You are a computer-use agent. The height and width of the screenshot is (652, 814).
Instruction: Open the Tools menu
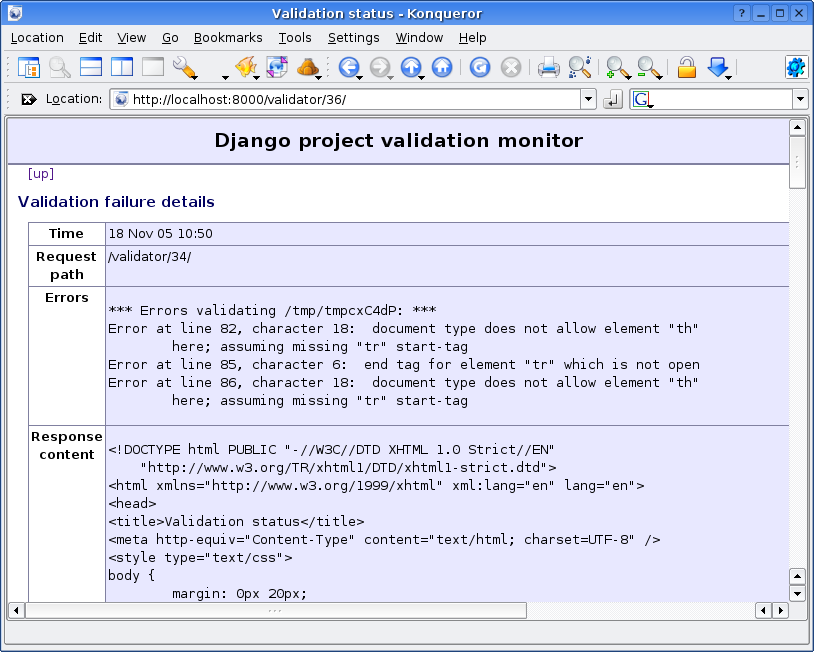coord(294,38)
